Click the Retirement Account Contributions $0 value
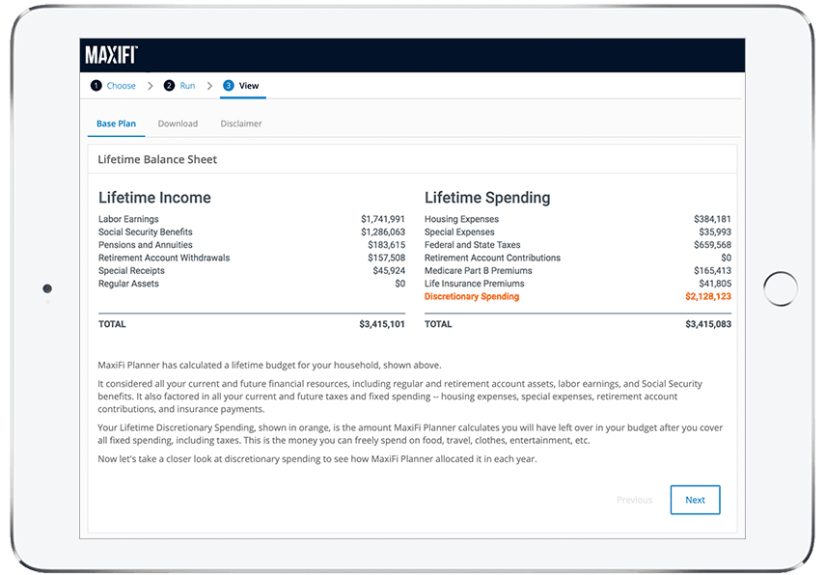 coord(726,258)
